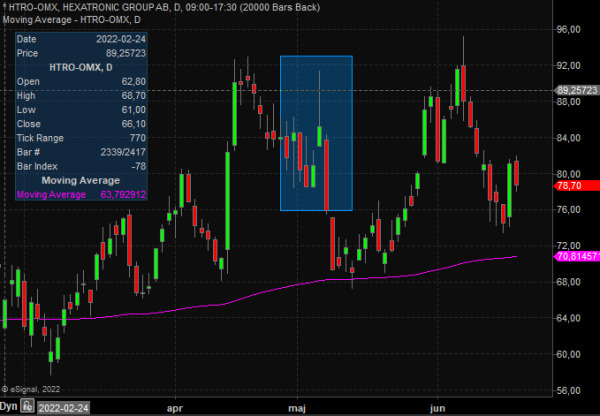Click the HTRO-OMX HEXATRONIC GROUP AB chart title
The image size is (600, 416).
tap(164, 7)
